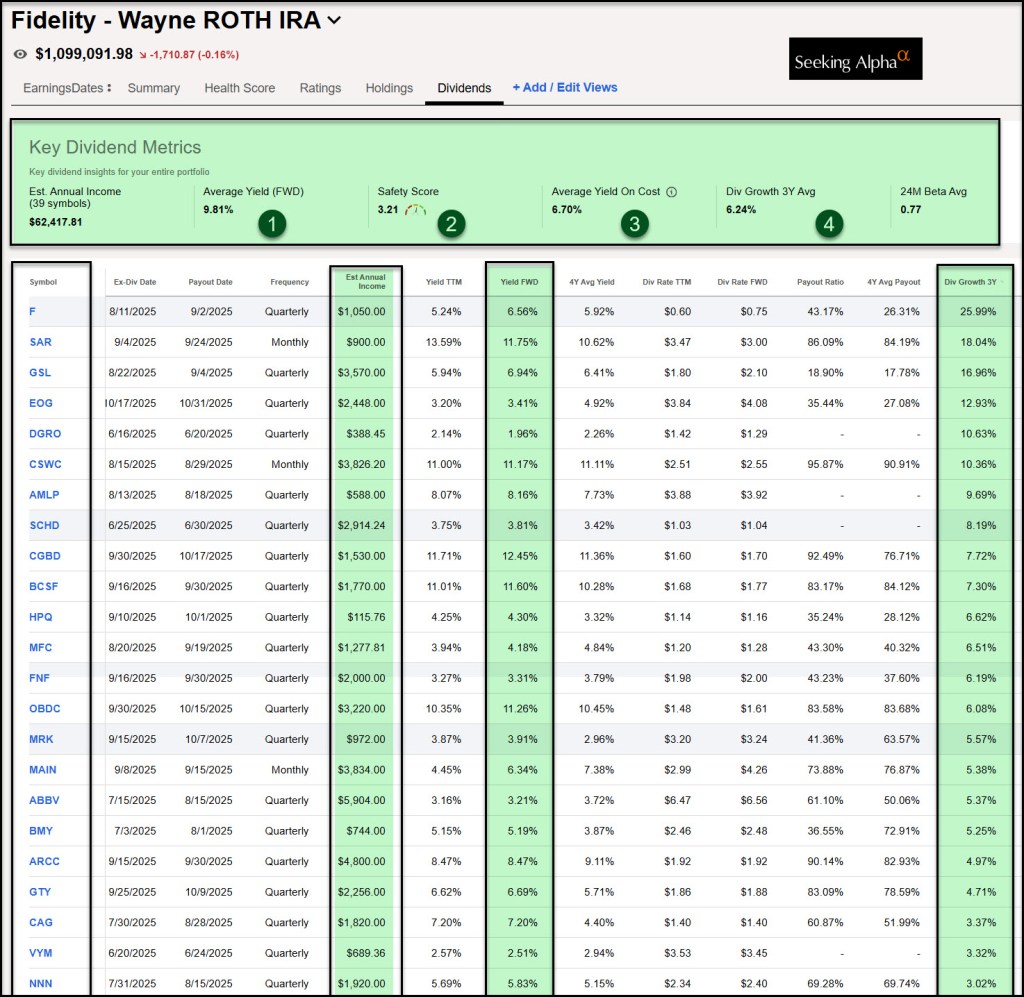Open the CSWC symbol link
Screen dimensions: 1024x997
point(44,464)
